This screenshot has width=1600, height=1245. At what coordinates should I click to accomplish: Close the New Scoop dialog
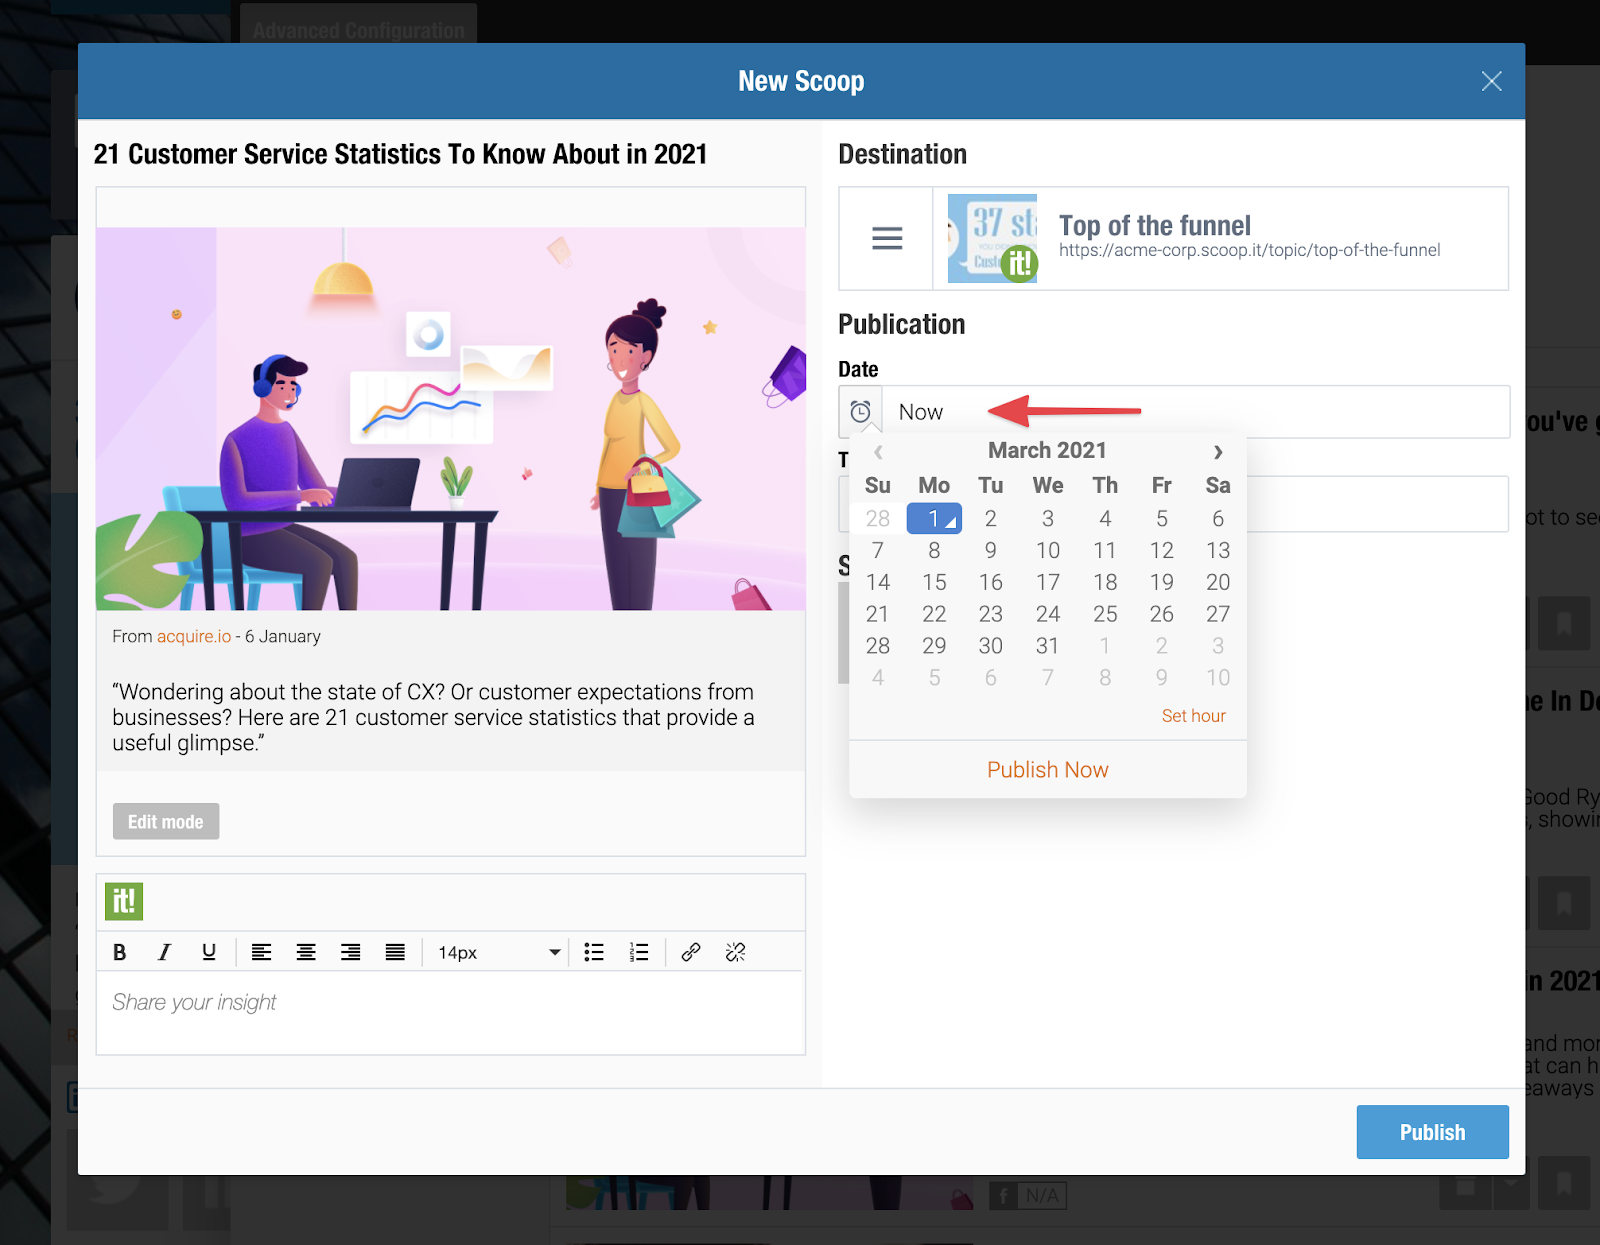click(x=1491, y=81)
